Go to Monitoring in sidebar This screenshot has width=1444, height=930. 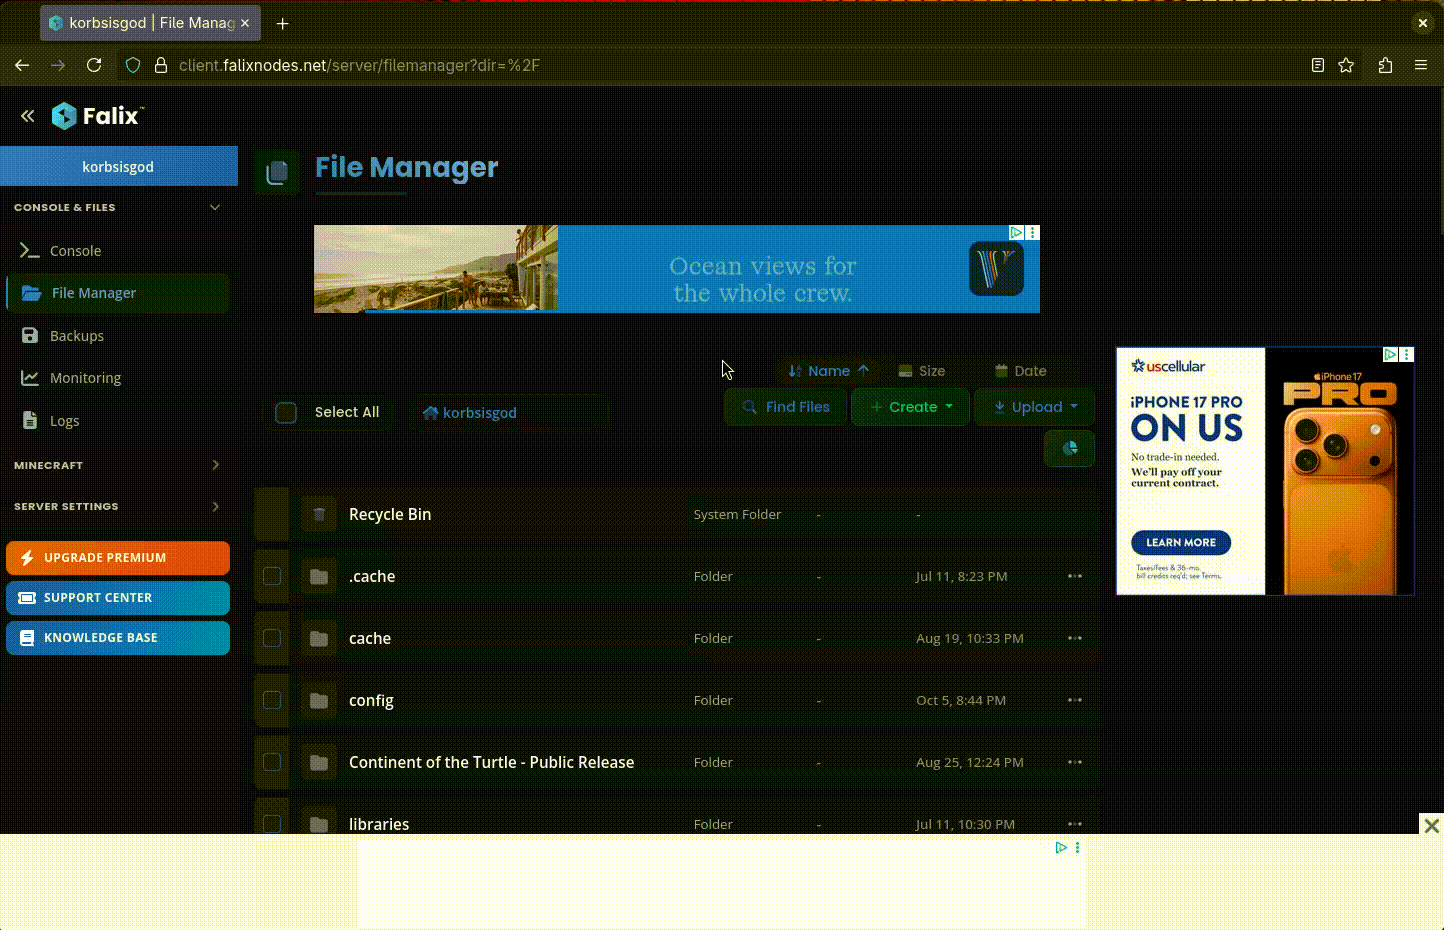(85, 378)
